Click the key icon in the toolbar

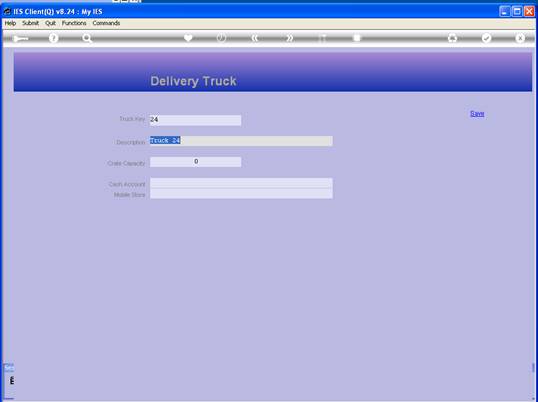point(21,38)
